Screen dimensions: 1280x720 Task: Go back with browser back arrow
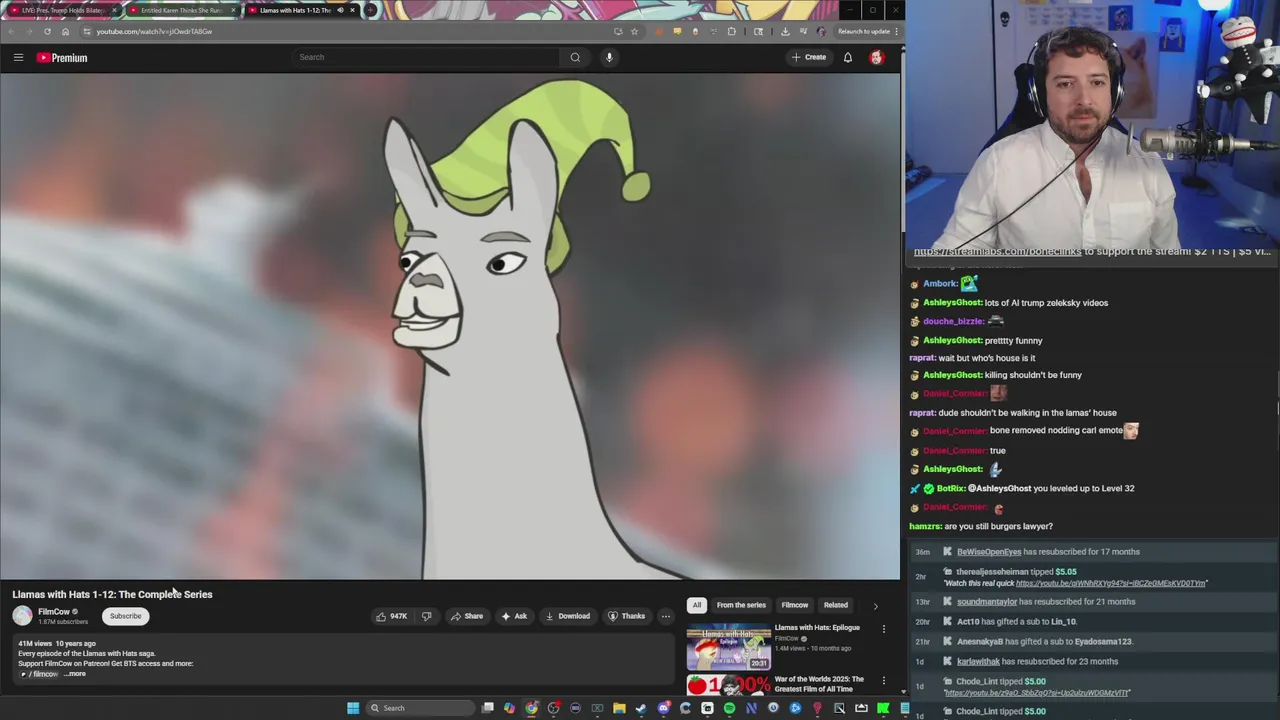[10, 31]
